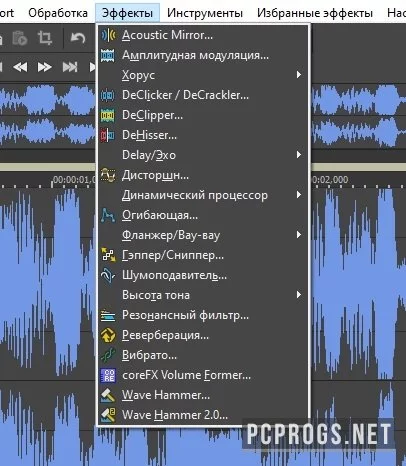
Task: Click the Fast Forward transport button
Action: click(x=44, y=67)
